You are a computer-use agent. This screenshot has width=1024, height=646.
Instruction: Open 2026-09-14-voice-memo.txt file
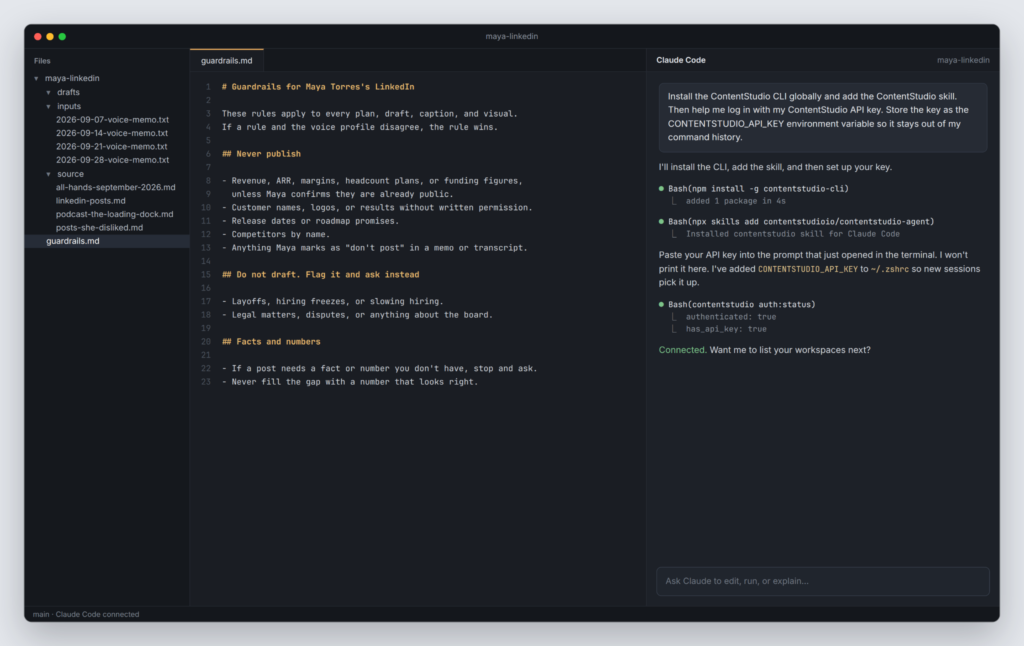point(112,133)
